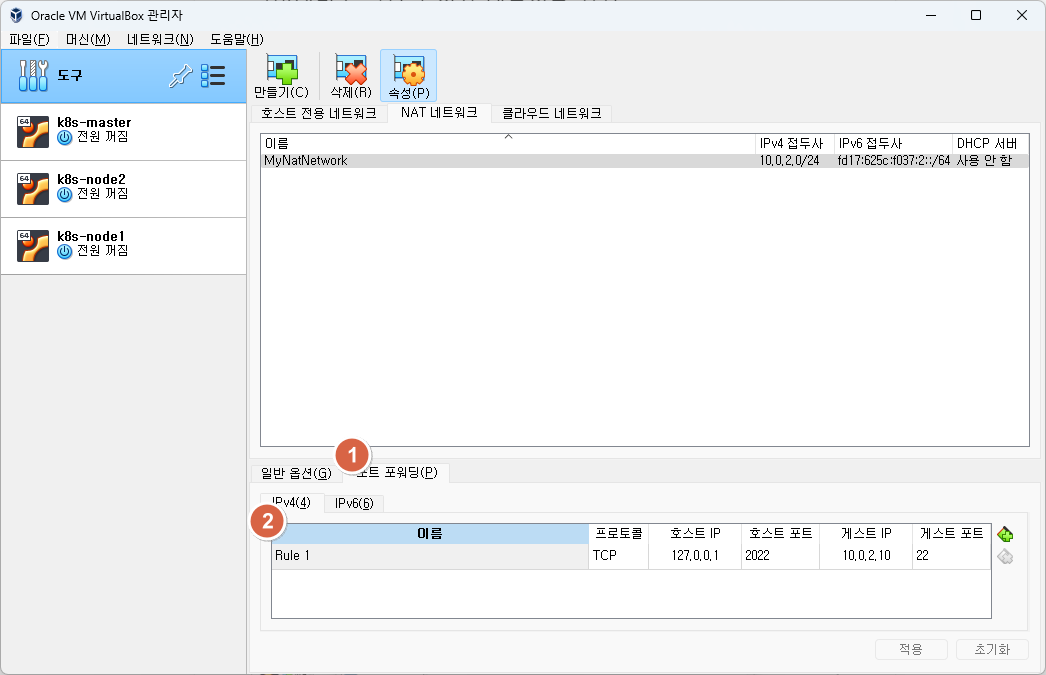Click the guest IP 10.0.2.10 cell
This screenshot has width=1046, height=675.
pyautogui.click(x=866, y=556)
